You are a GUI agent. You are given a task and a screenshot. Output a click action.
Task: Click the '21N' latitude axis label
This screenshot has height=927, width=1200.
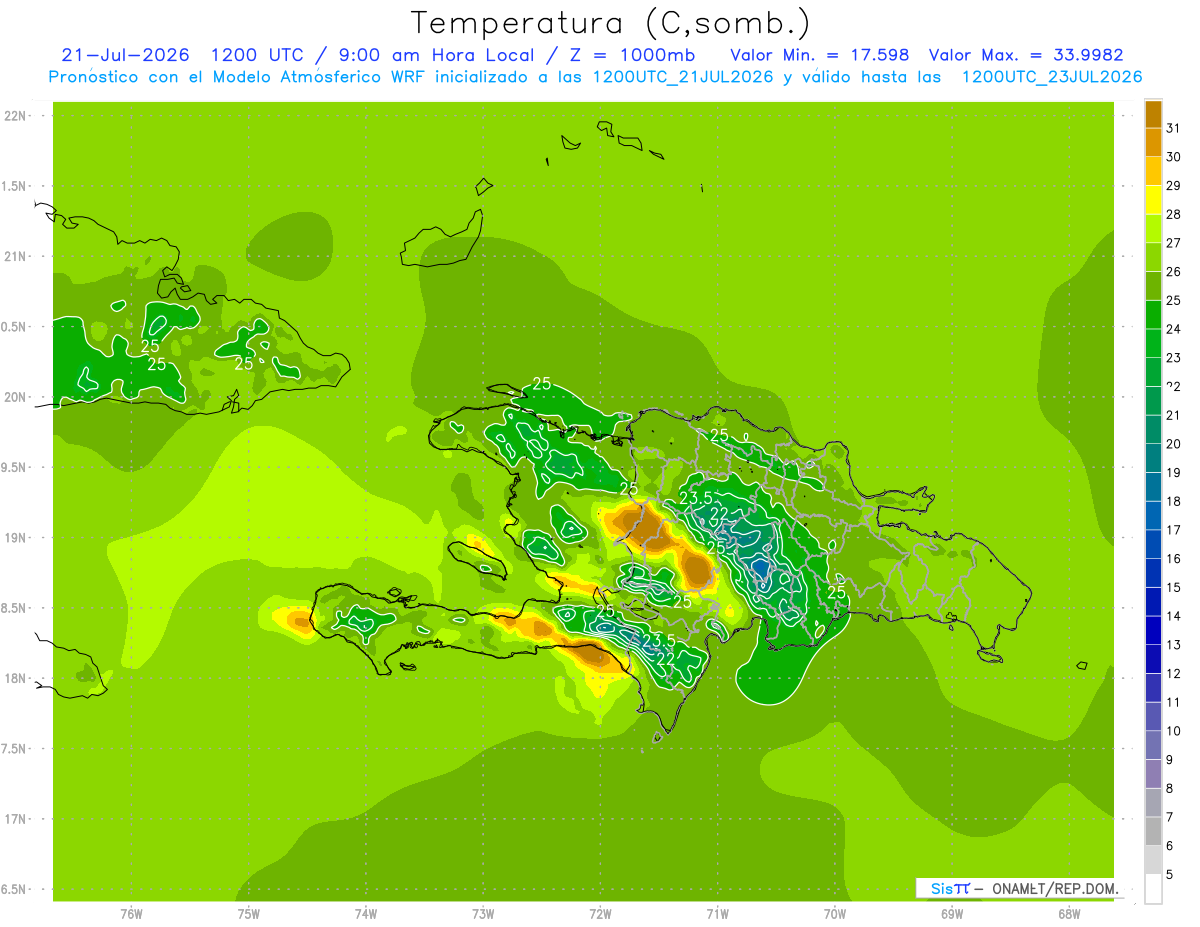point(14,257)
